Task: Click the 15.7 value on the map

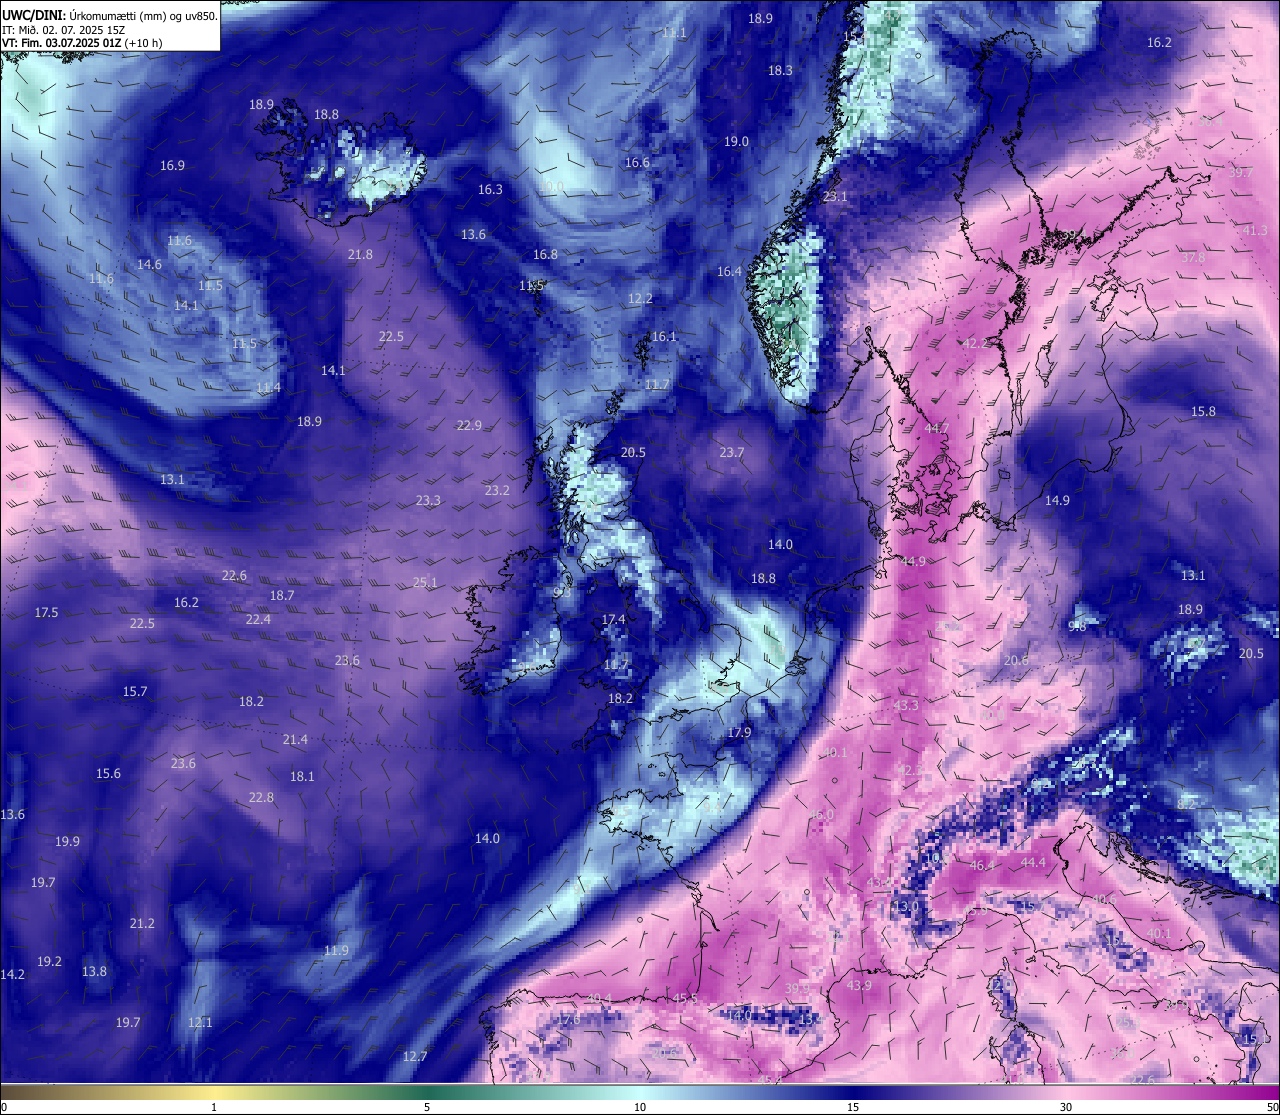Action: (135, 691)
